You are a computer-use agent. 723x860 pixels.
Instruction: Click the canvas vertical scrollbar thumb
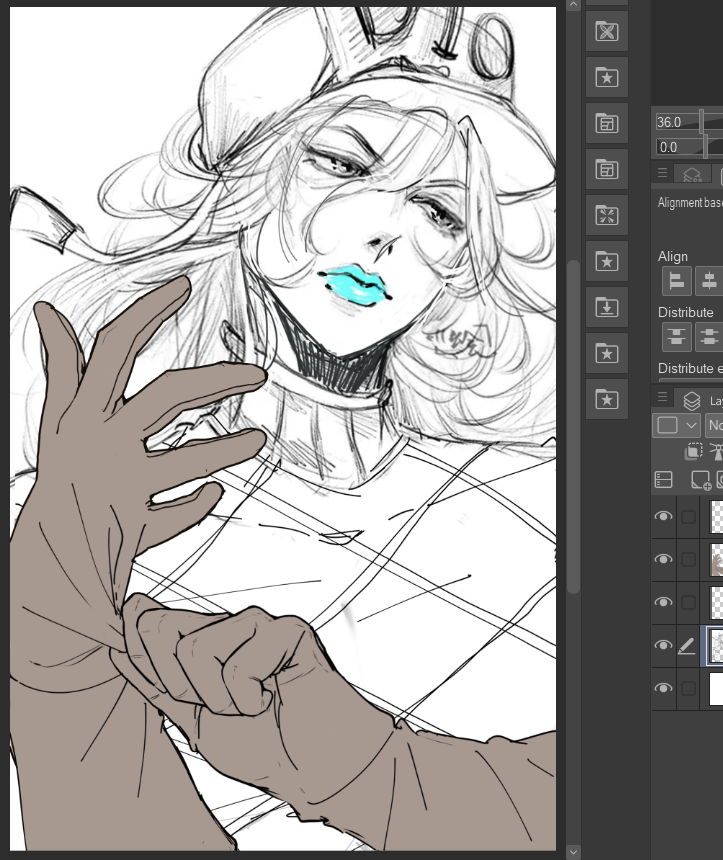573,427
